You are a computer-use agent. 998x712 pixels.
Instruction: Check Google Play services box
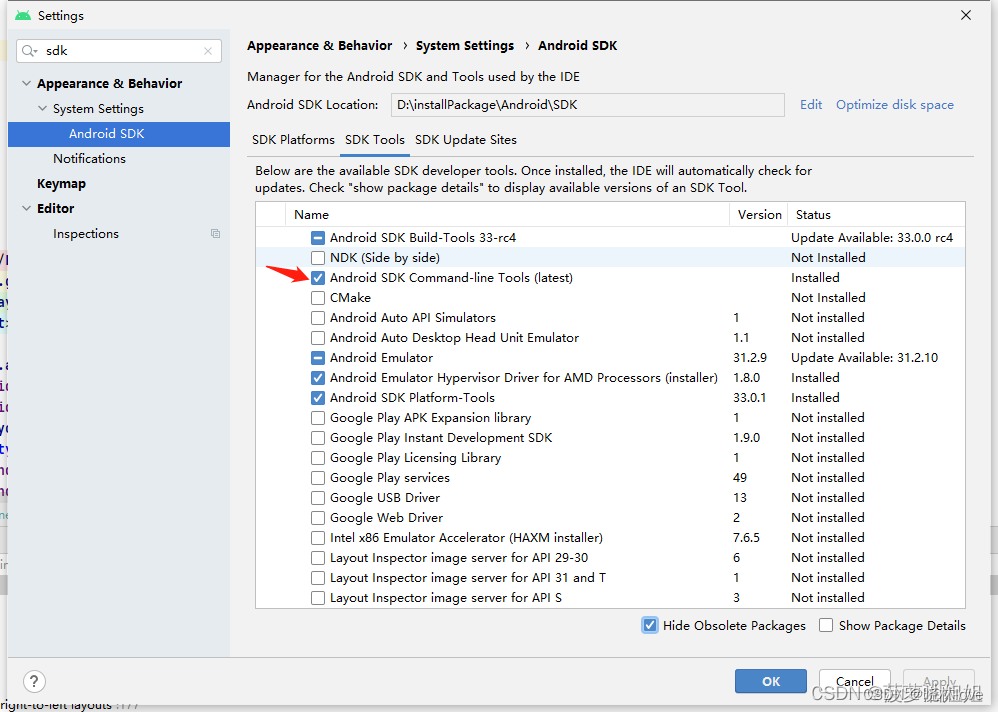(318, 478)
